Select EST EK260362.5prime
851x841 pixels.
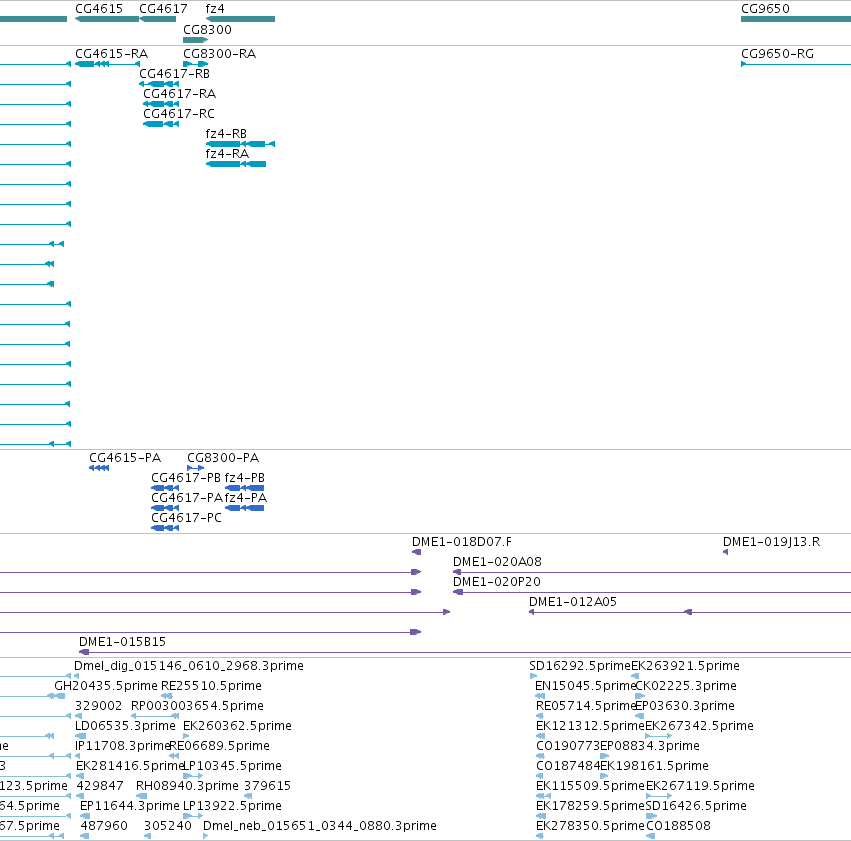tap(237, 726)
